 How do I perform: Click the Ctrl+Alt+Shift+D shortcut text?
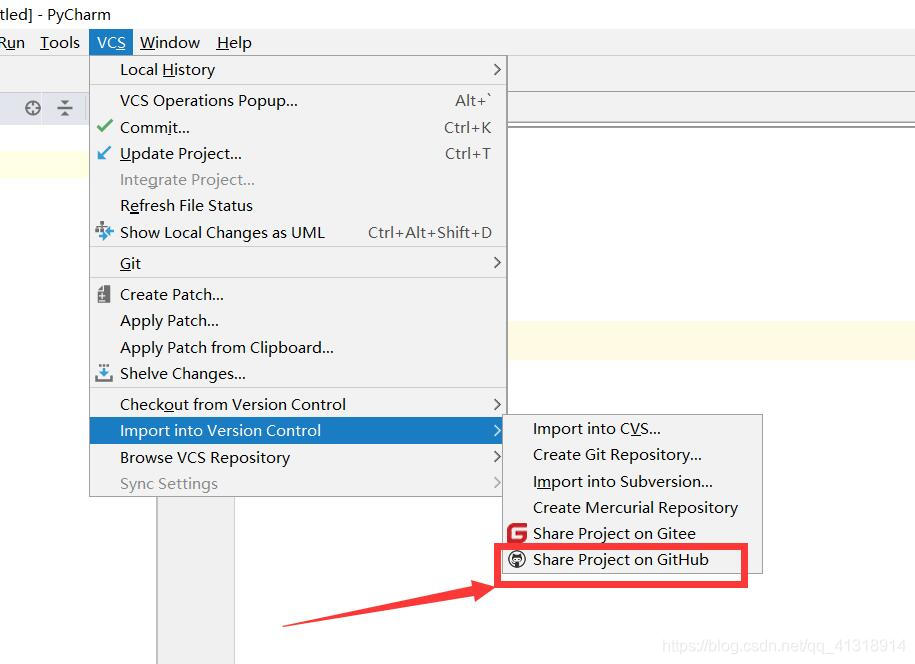[x=429, y=232]
